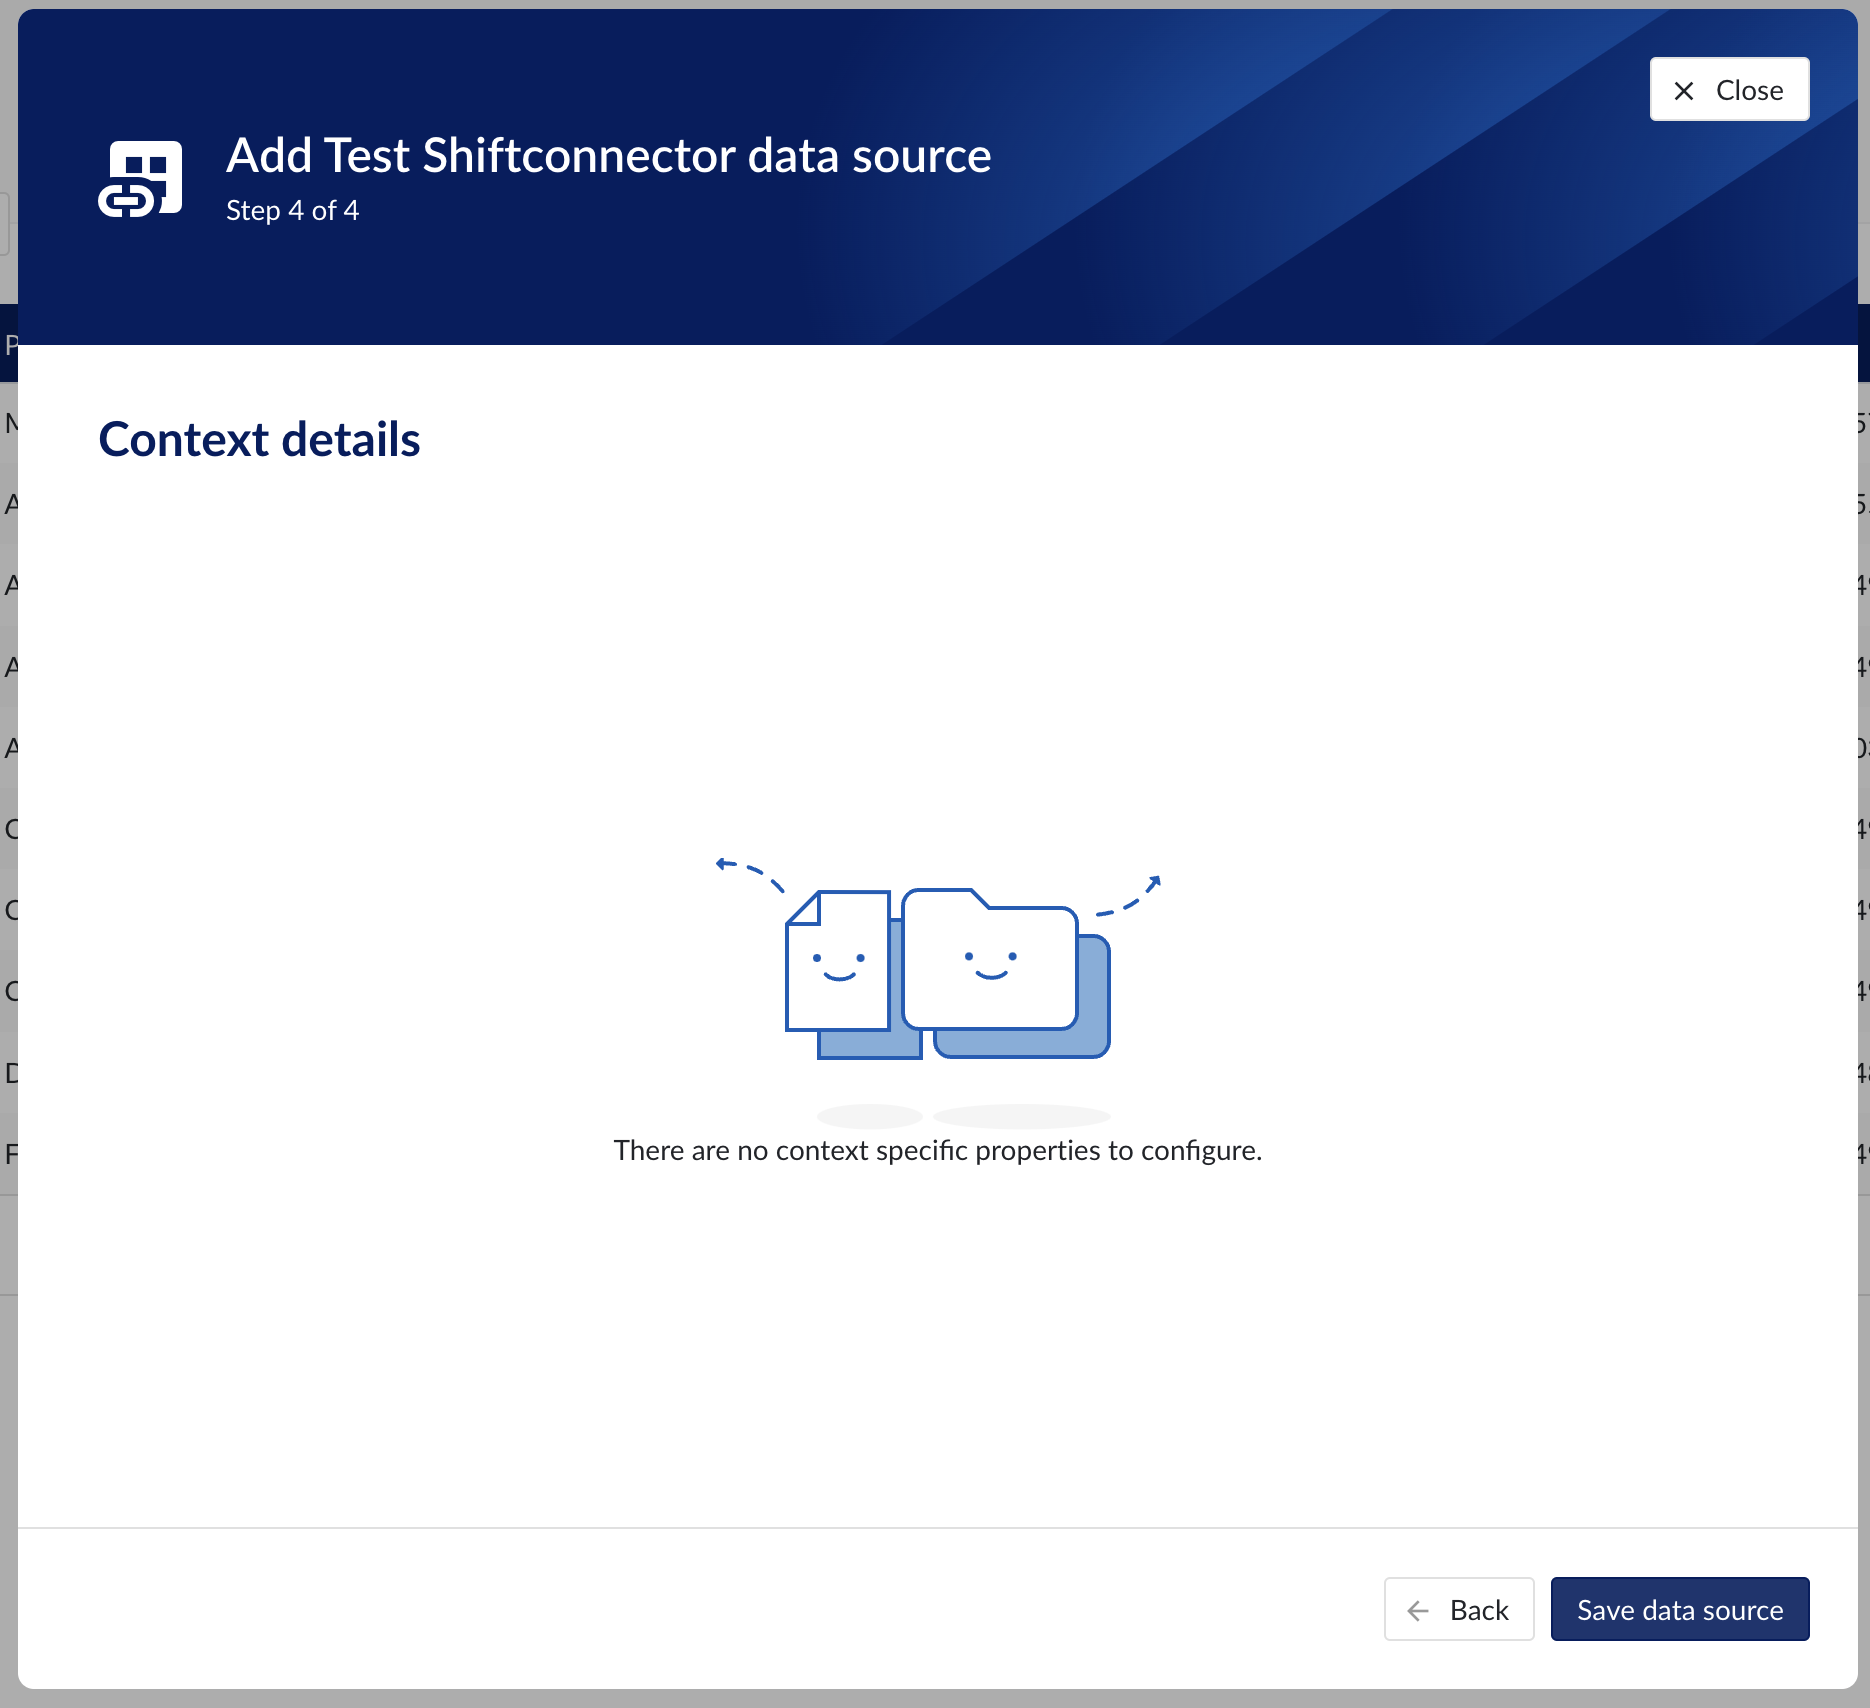Click the 'Step 4 of 4' indicator
The height and width of the screenshot is (1708, 1870).
point(292,211)
